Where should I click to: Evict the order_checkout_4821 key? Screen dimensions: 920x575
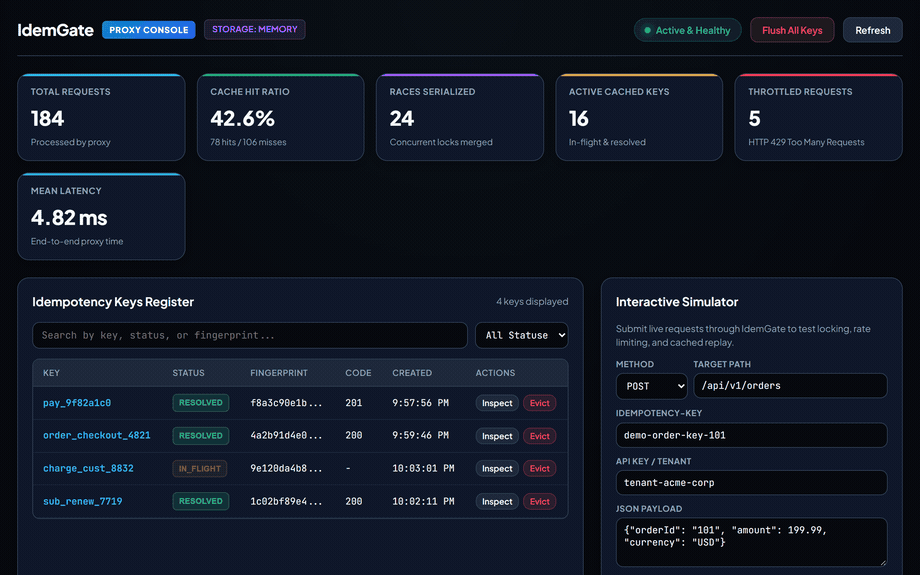(x=539, y=436)
